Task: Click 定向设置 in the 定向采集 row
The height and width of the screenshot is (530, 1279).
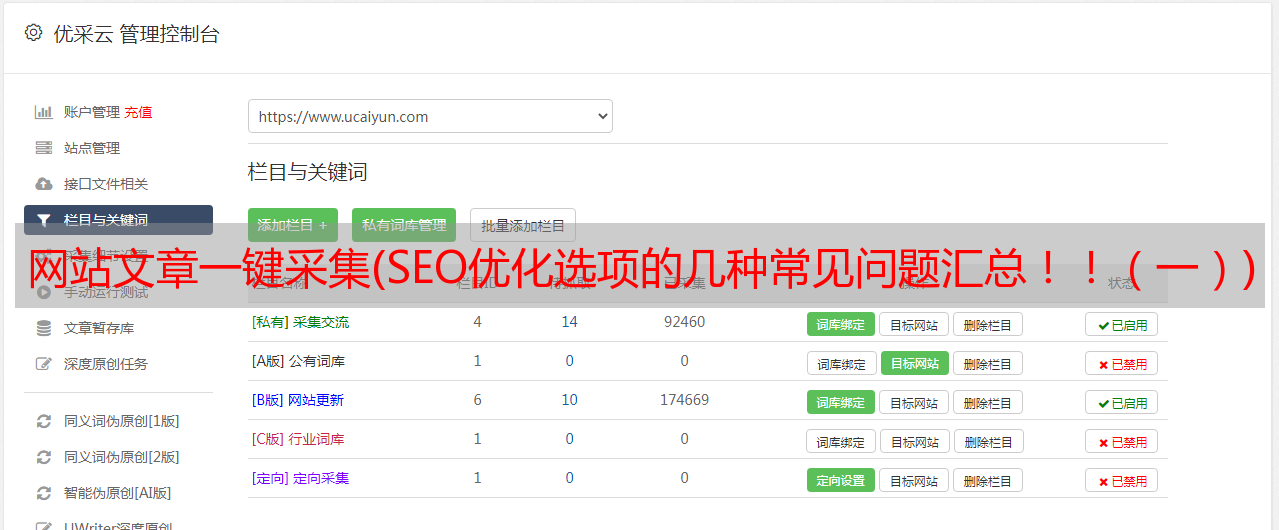Action: click(x=840, y=480)
